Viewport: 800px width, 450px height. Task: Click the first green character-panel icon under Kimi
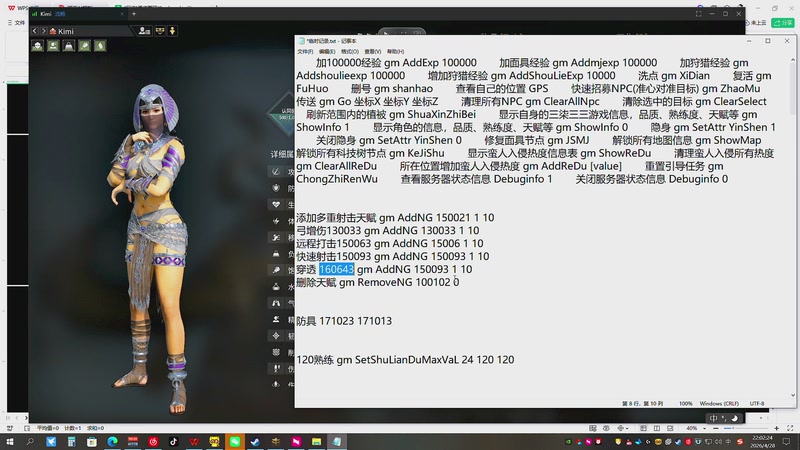click(37, 46)
